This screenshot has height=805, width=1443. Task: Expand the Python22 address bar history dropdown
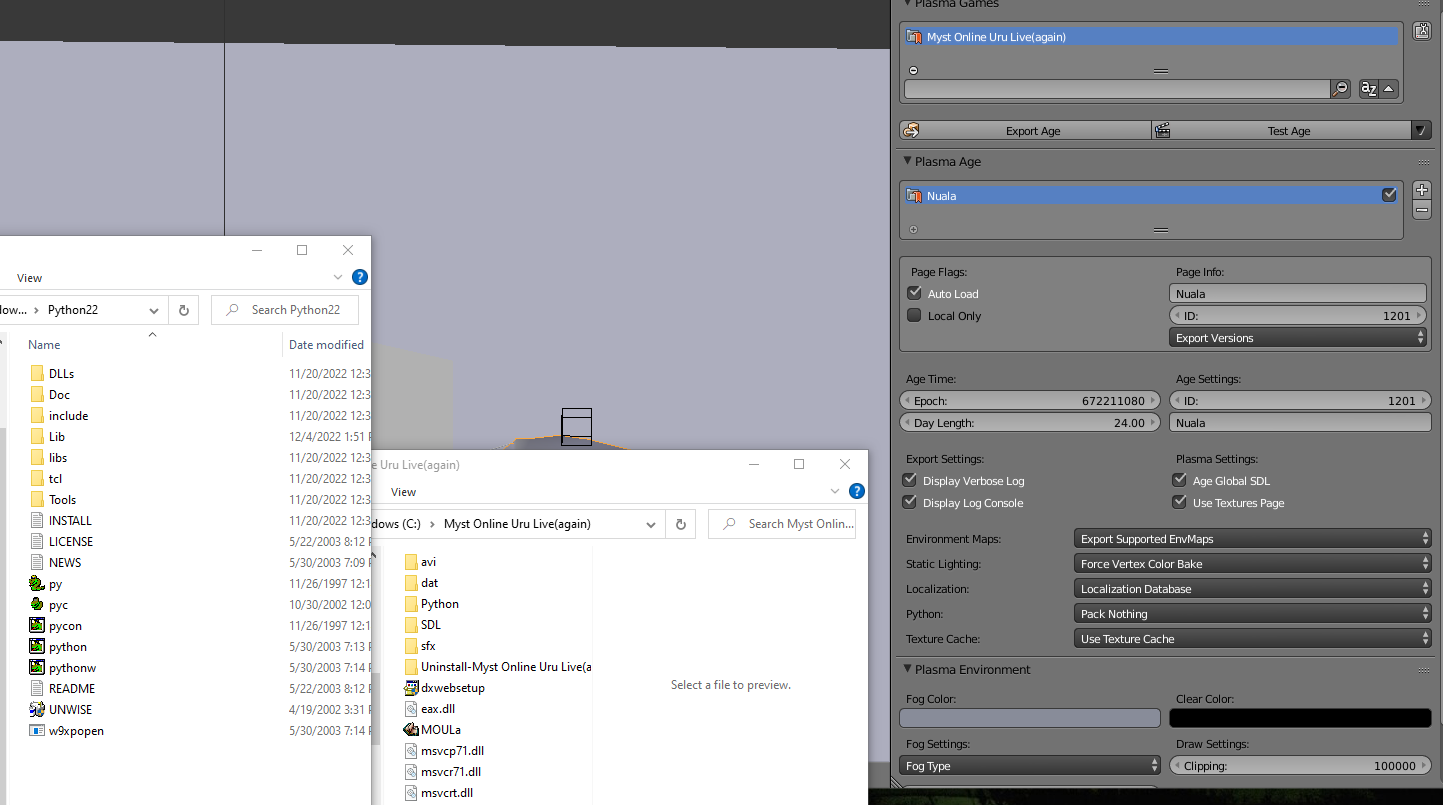pyautogui.click(x=154, y=310)
